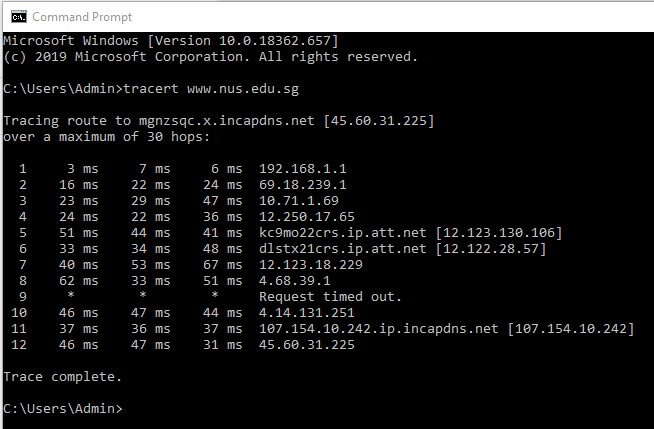Click hostname kc9mo22crs.ip.att.net
654x429 pixels.
click(343, 232)
